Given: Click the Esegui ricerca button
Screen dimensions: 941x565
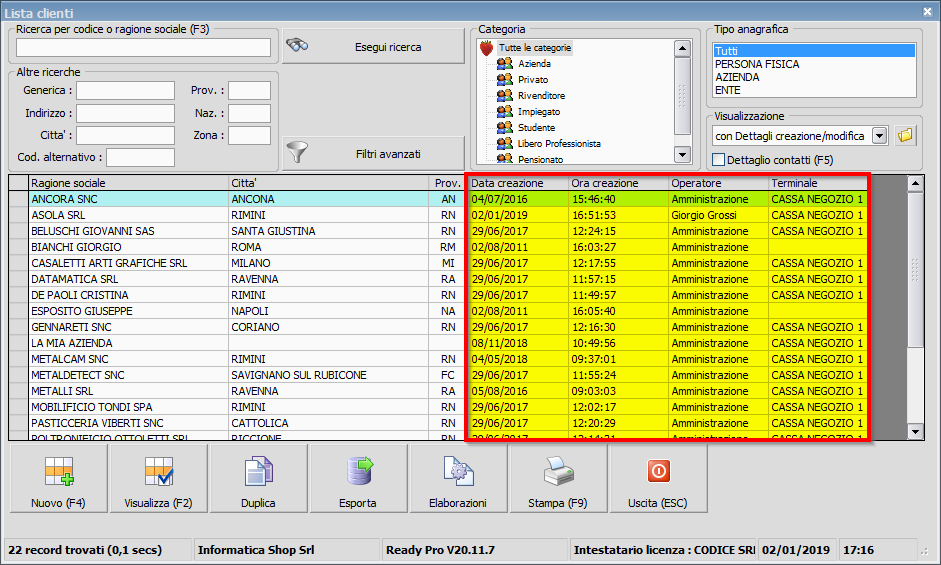Looking at the screenshot, I should (373, 46).
